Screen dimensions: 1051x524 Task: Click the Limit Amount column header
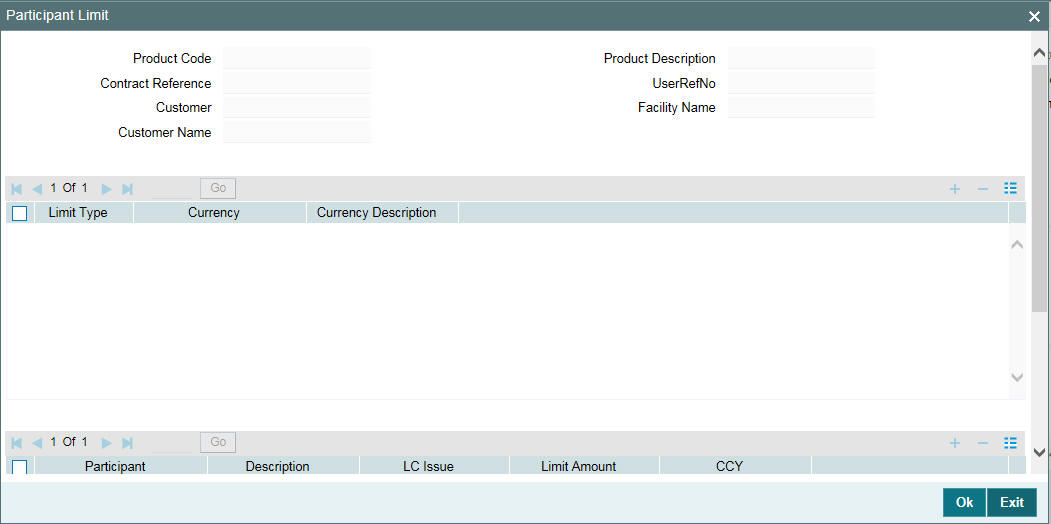point(584,466)
